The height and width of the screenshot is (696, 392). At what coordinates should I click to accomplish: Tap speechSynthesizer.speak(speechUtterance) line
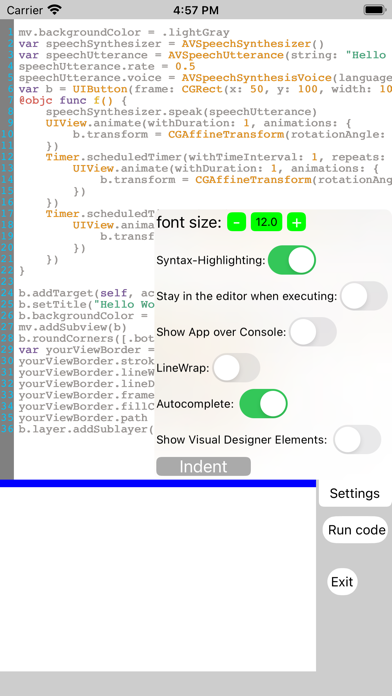pyautogui.click(x=181, y=112)
